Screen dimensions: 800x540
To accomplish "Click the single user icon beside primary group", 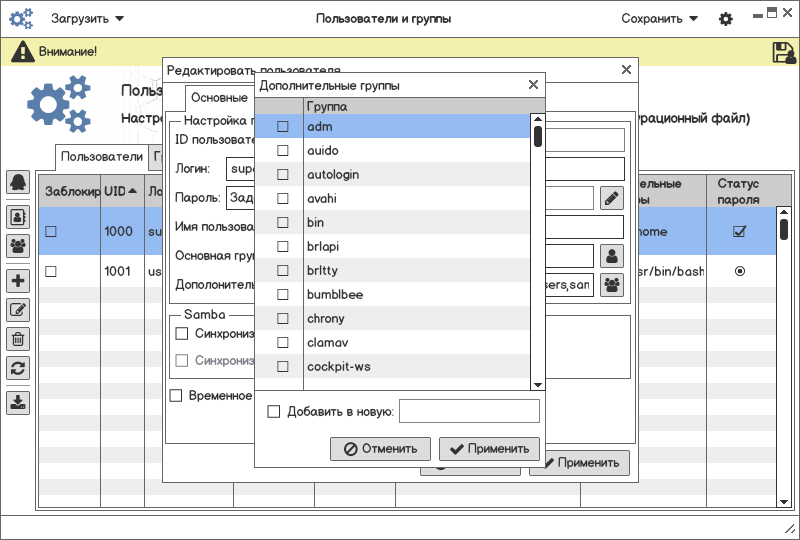I will [611, 256].
